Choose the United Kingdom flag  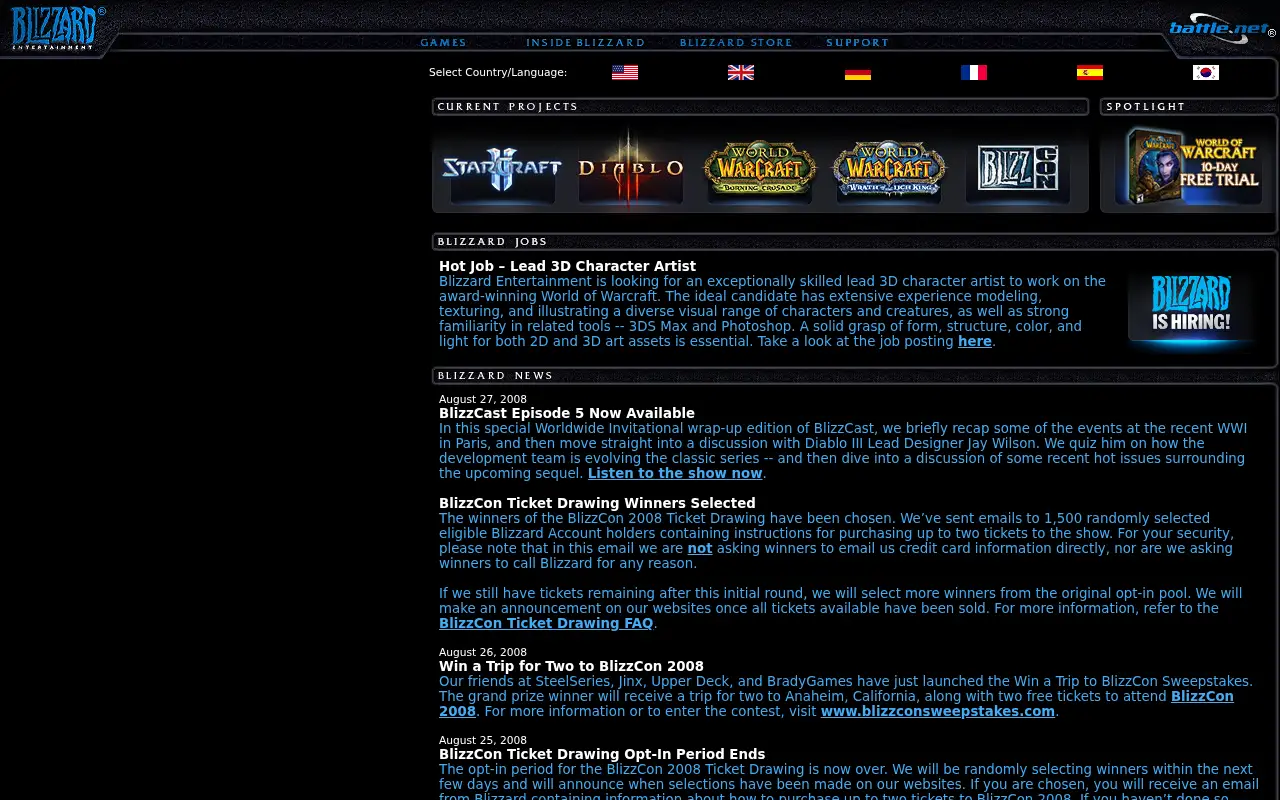(741, 72)
